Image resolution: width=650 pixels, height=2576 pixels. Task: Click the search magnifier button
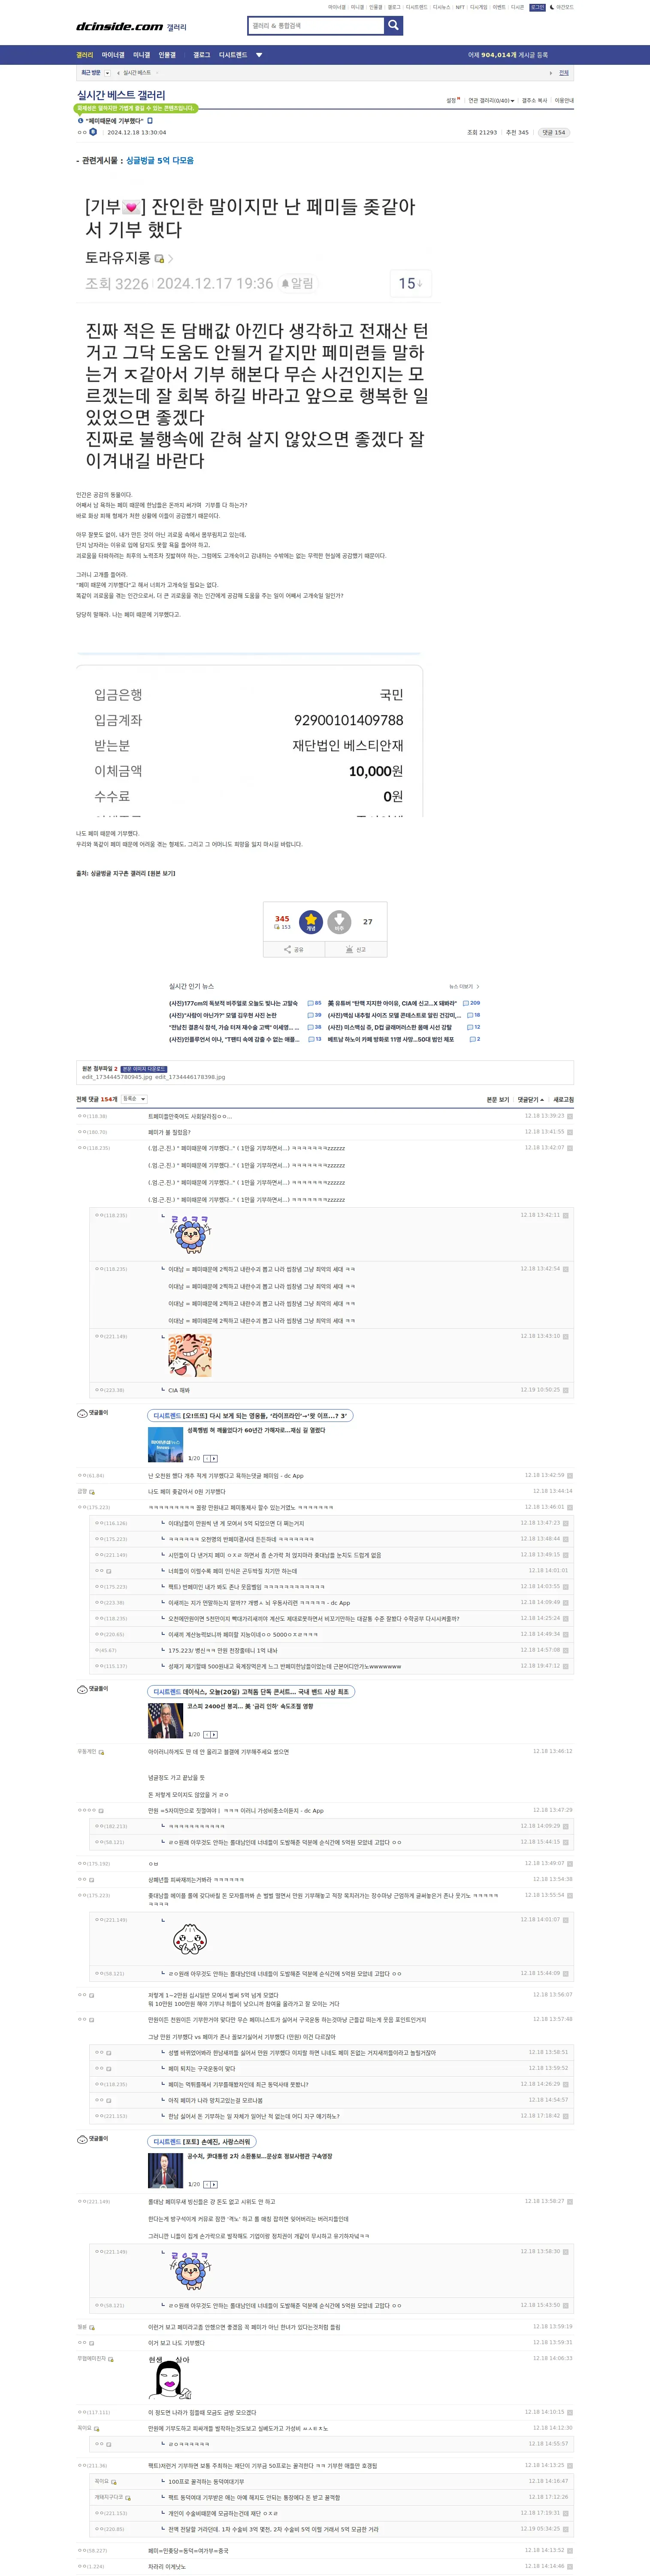point(394,25)
